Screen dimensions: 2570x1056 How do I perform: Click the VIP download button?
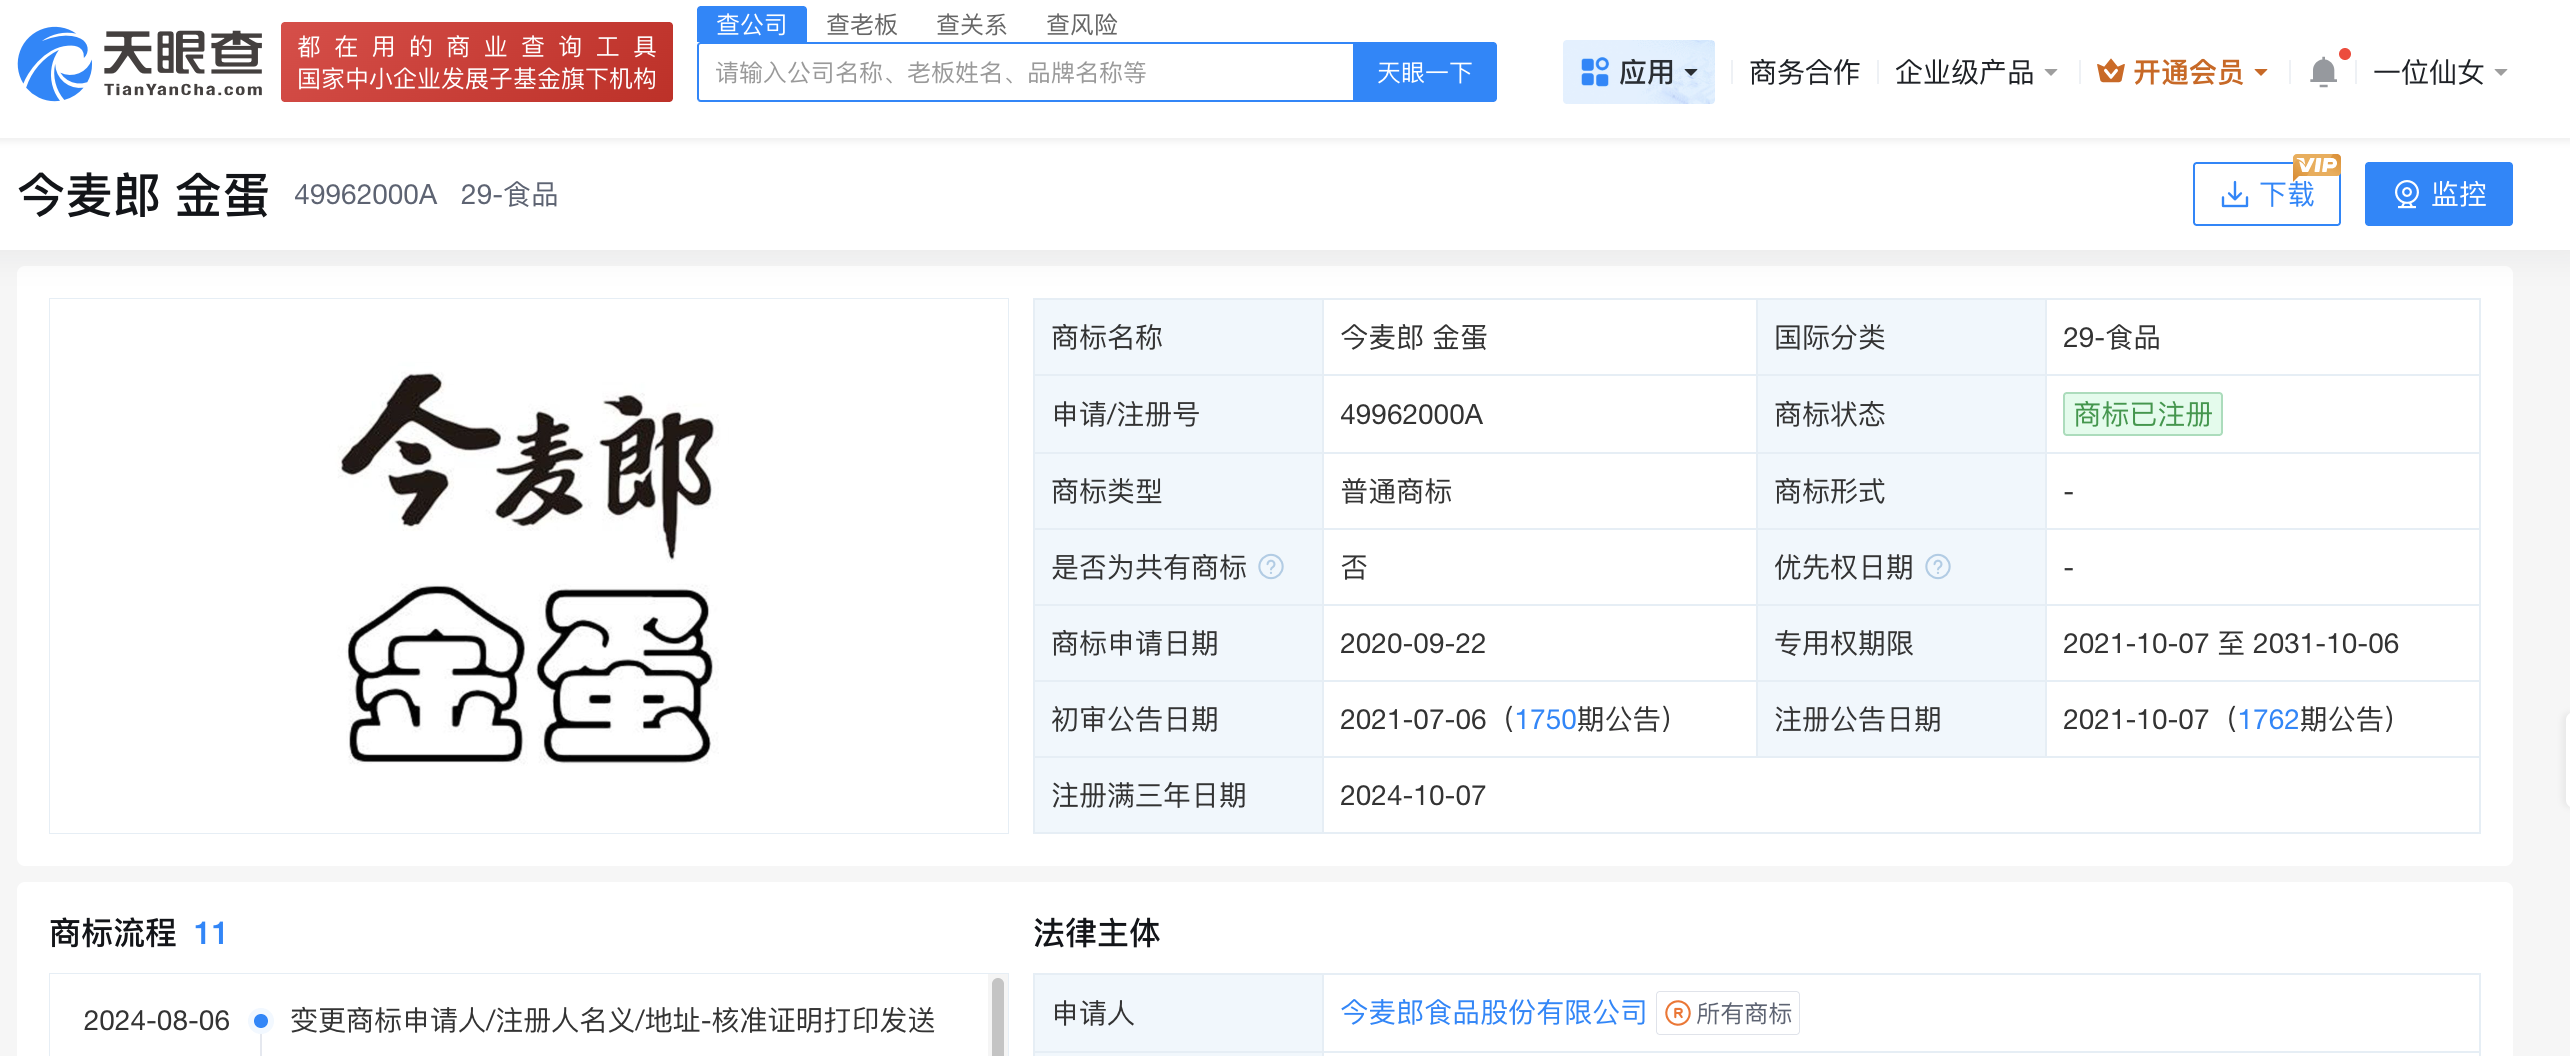pos(2266,194)
